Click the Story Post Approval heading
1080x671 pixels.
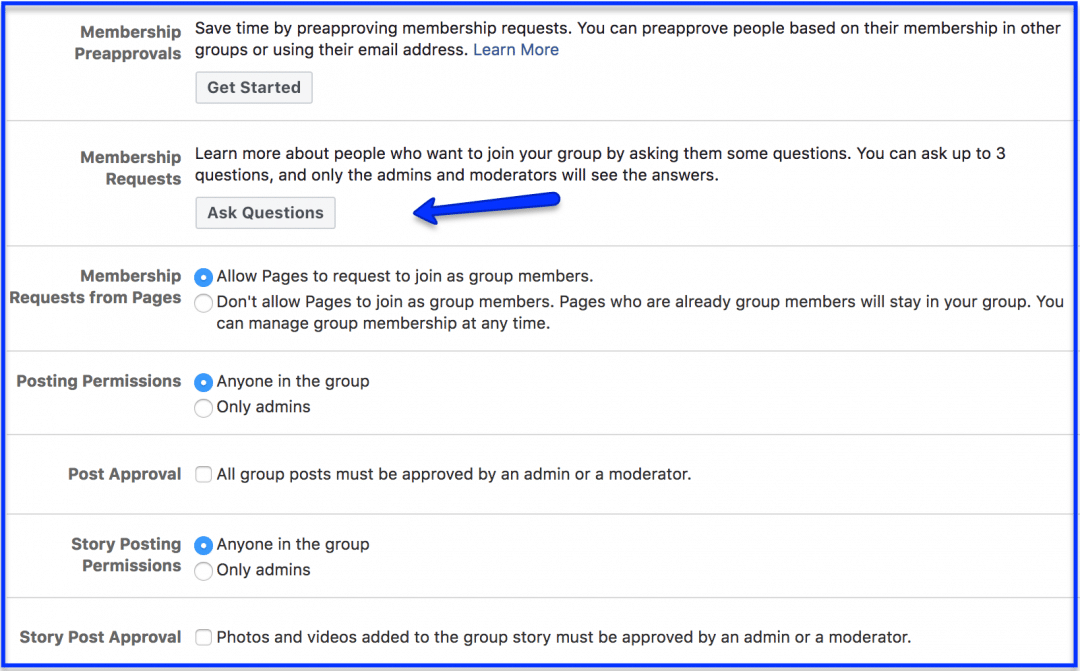pyautogui.click(x=100, y=637)
